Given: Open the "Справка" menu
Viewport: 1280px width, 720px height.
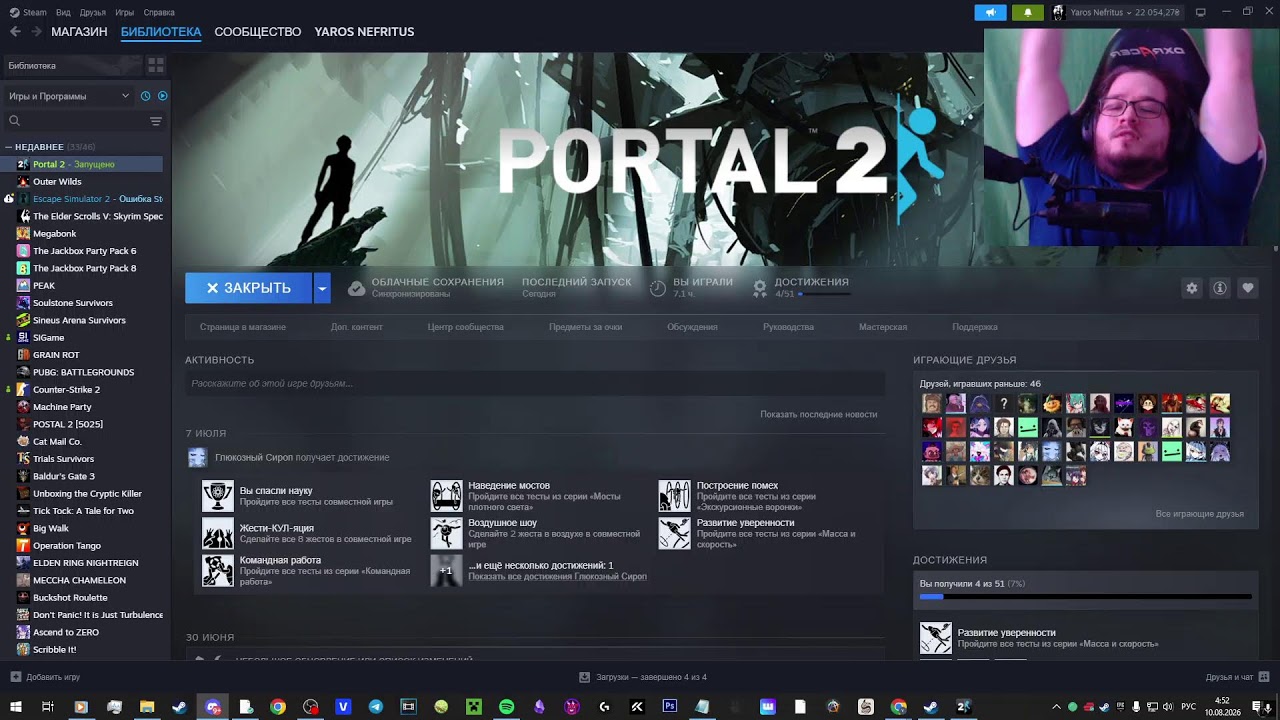Looking at the screenshot, I should [159, 12].
